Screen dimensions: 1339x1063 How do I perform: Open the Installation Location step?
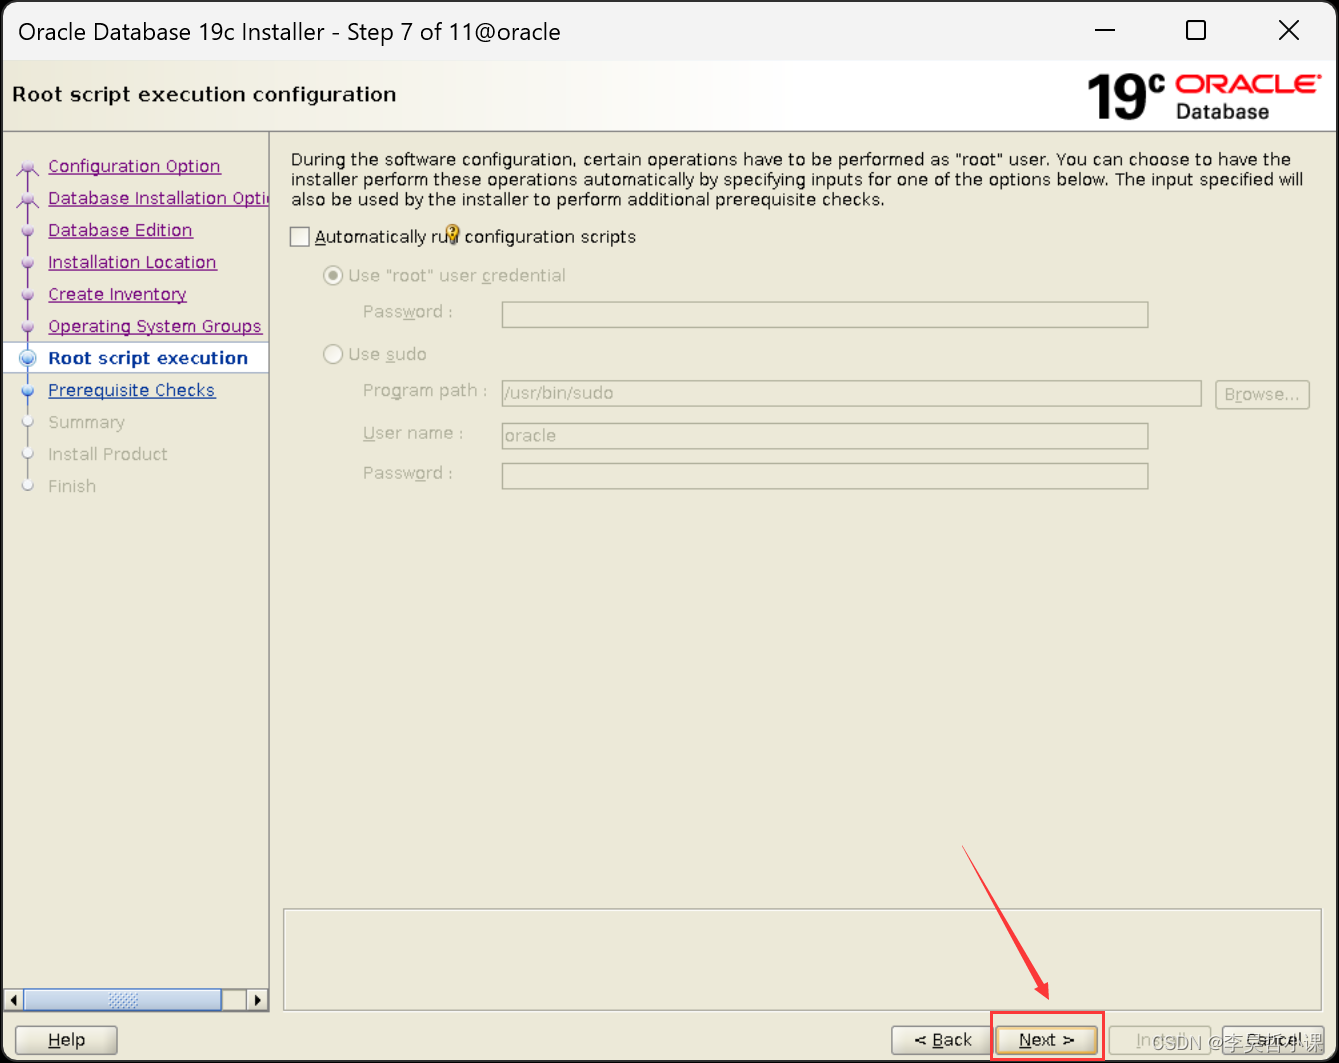[132, 262]
